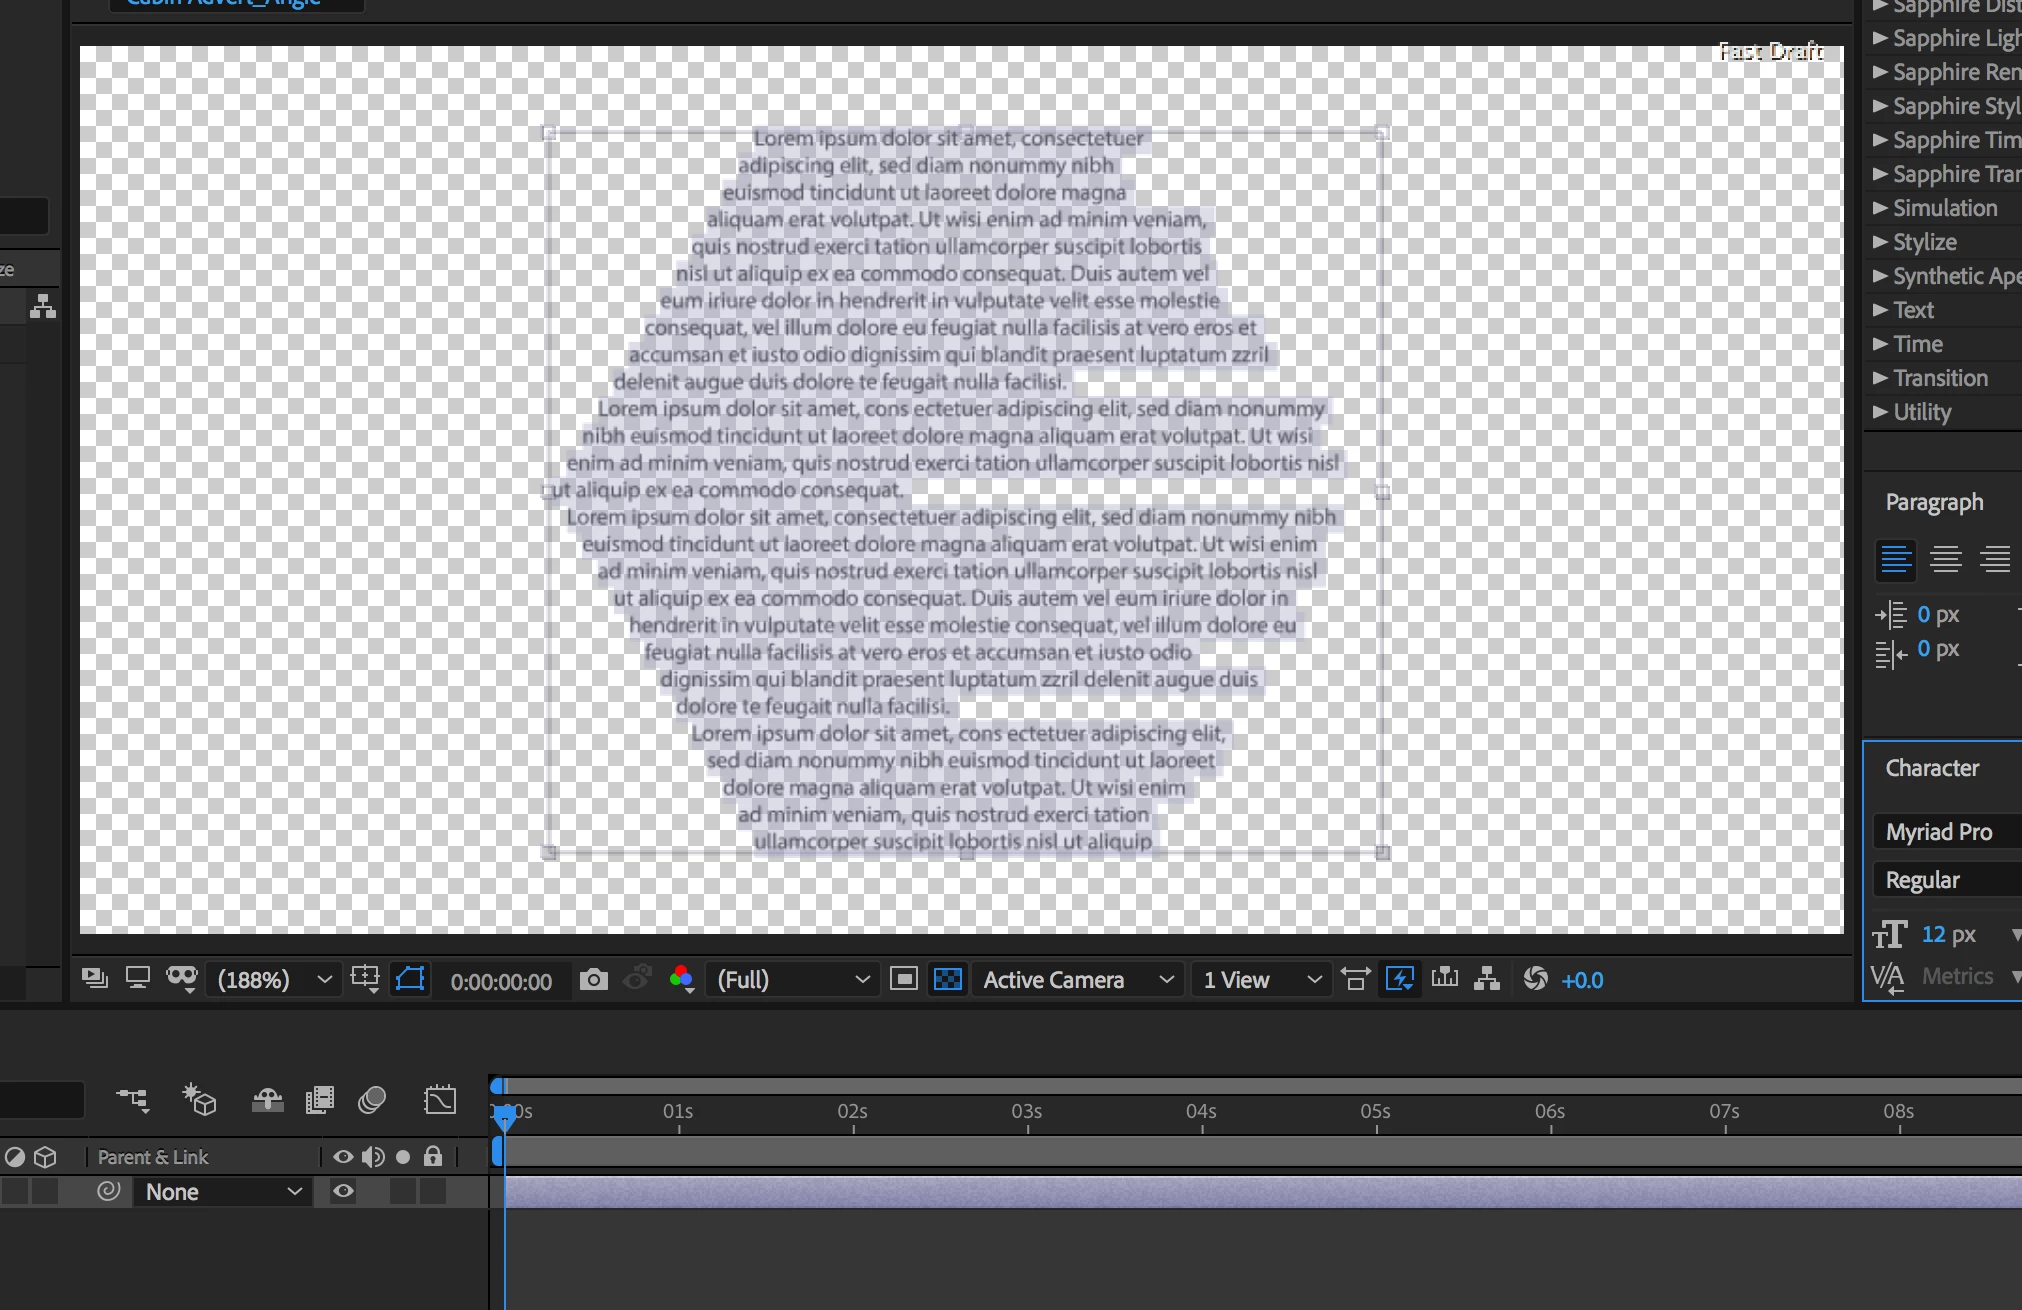The image size is (2022, 1310).
Task: Open the Active Camera view dropdown
Action: [1078, 980]
